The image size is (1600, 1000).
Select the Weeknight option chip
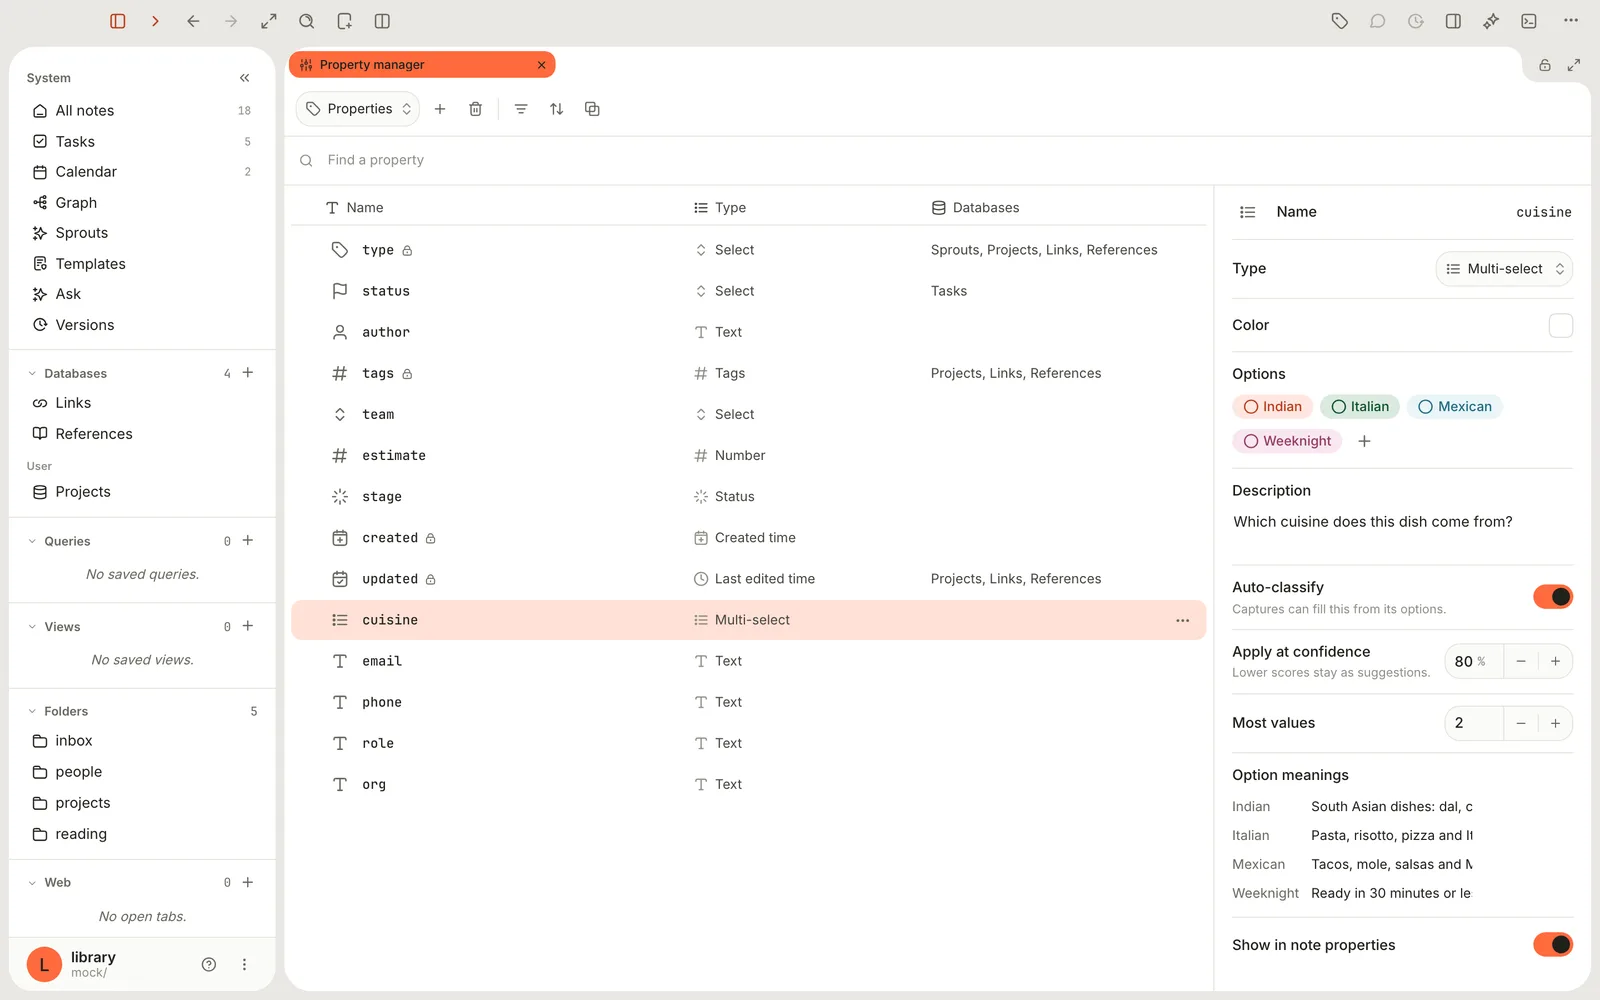1287,441
